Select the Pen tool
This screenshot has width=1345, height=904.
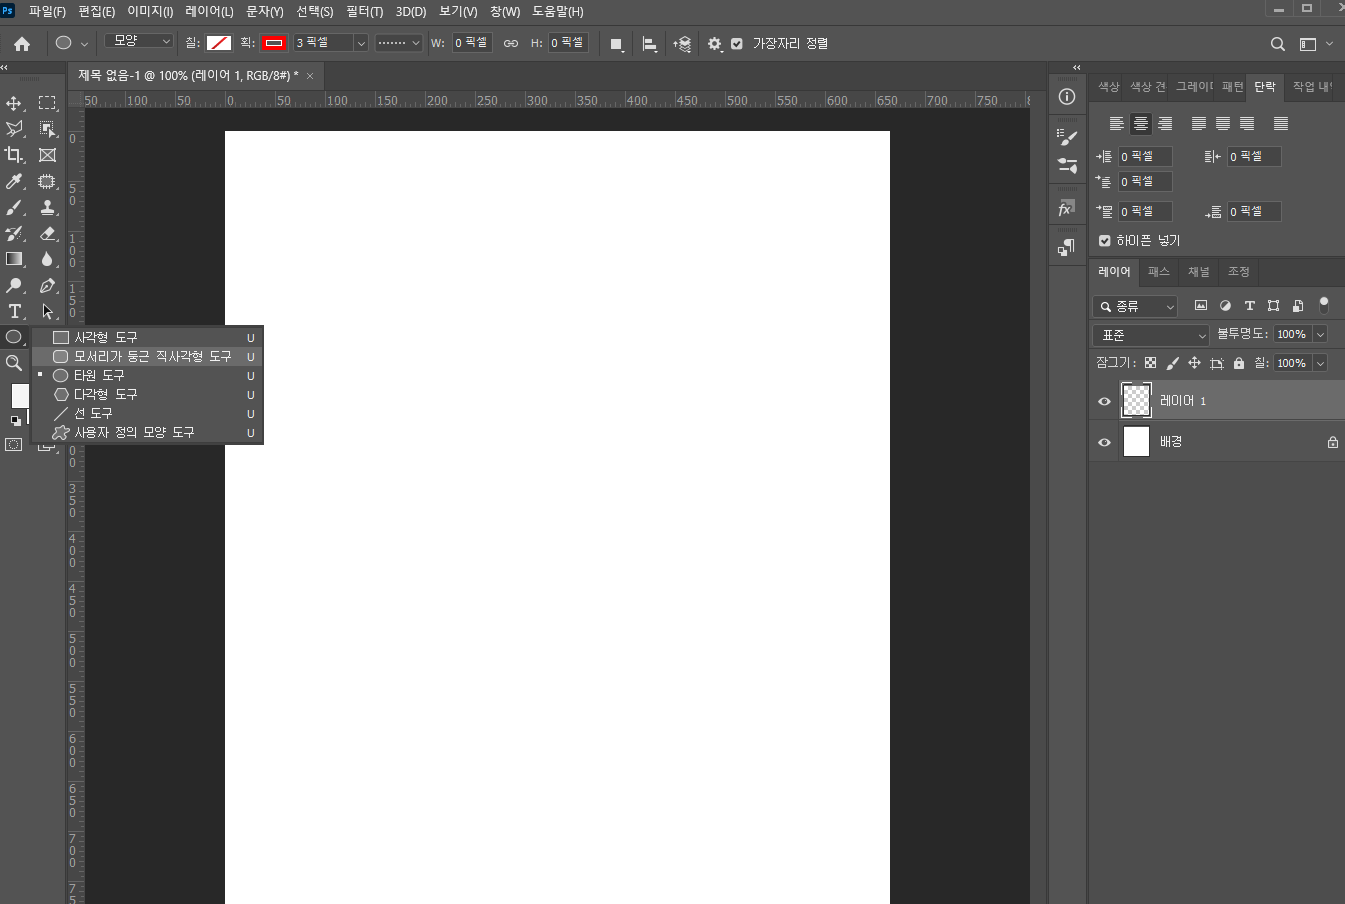coord(47,285)
